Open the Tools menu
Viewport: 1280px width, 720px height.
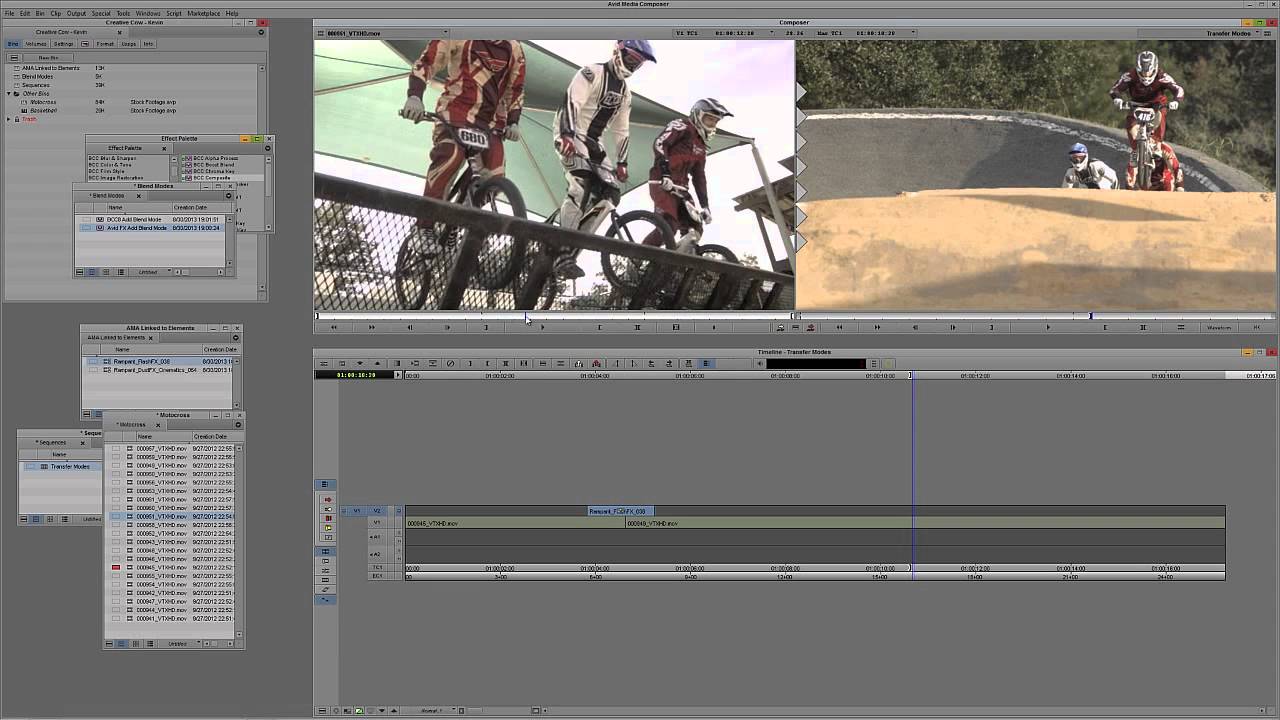[123, 13]
